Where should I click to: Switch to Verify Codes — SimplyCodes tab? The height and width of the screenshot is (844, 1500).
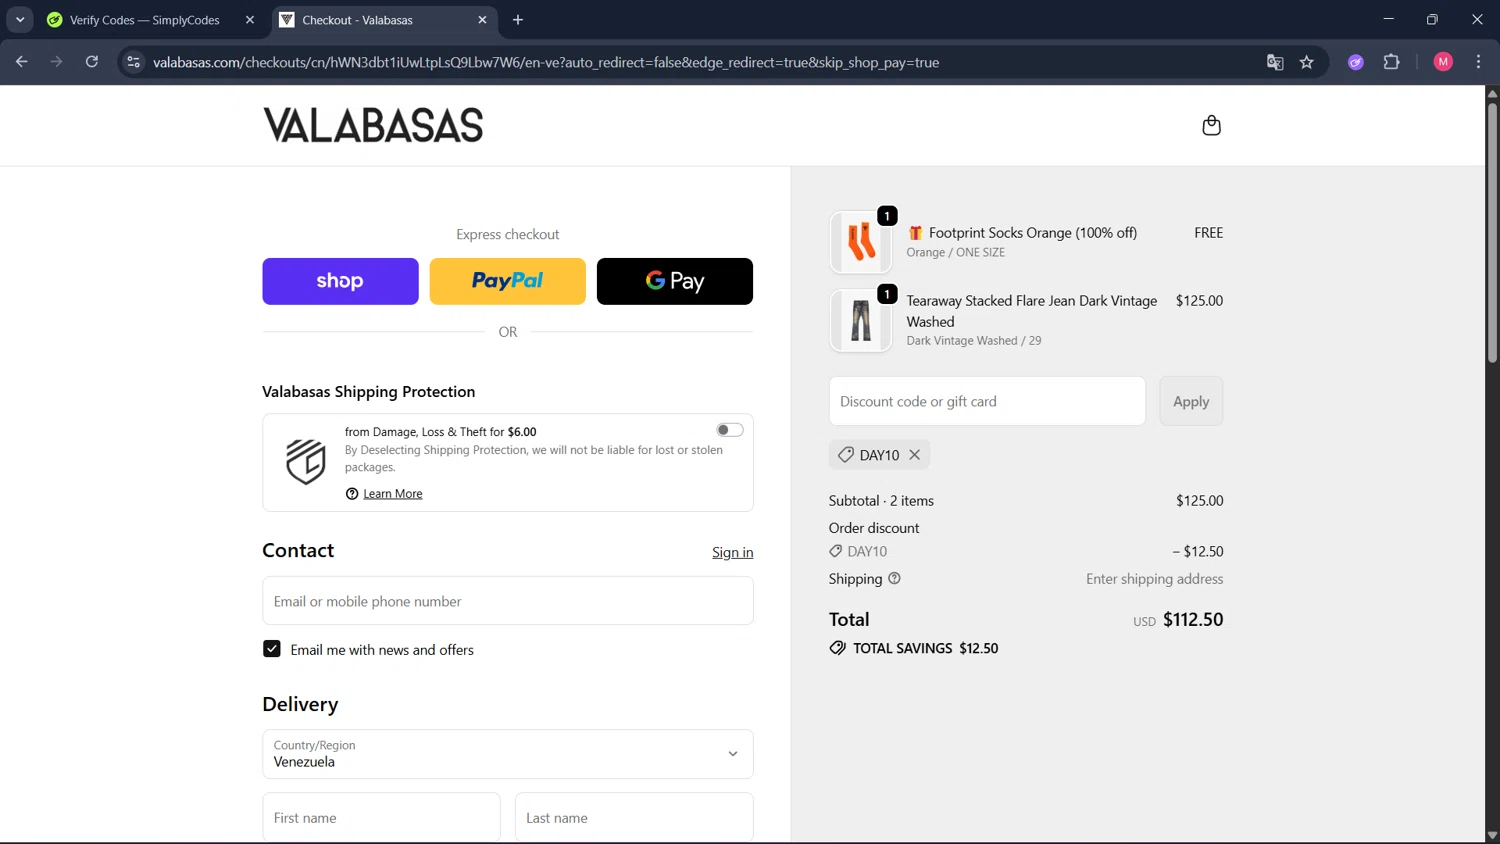click(x=144, y=20)
